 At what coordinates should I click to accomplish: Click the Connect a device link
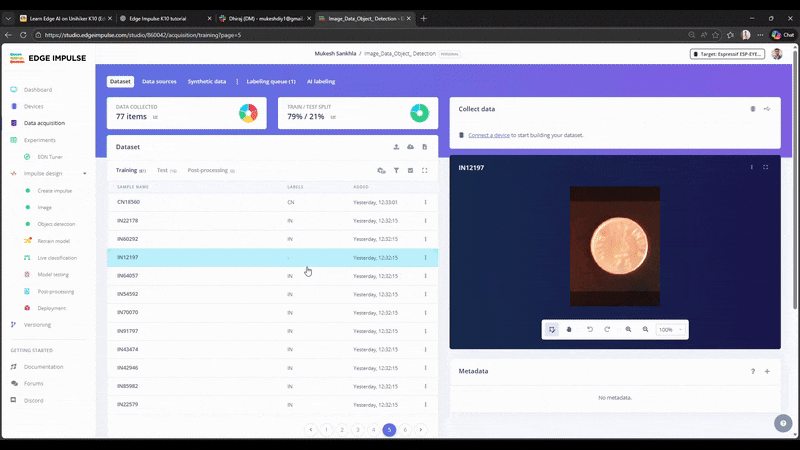coord(489,135)
